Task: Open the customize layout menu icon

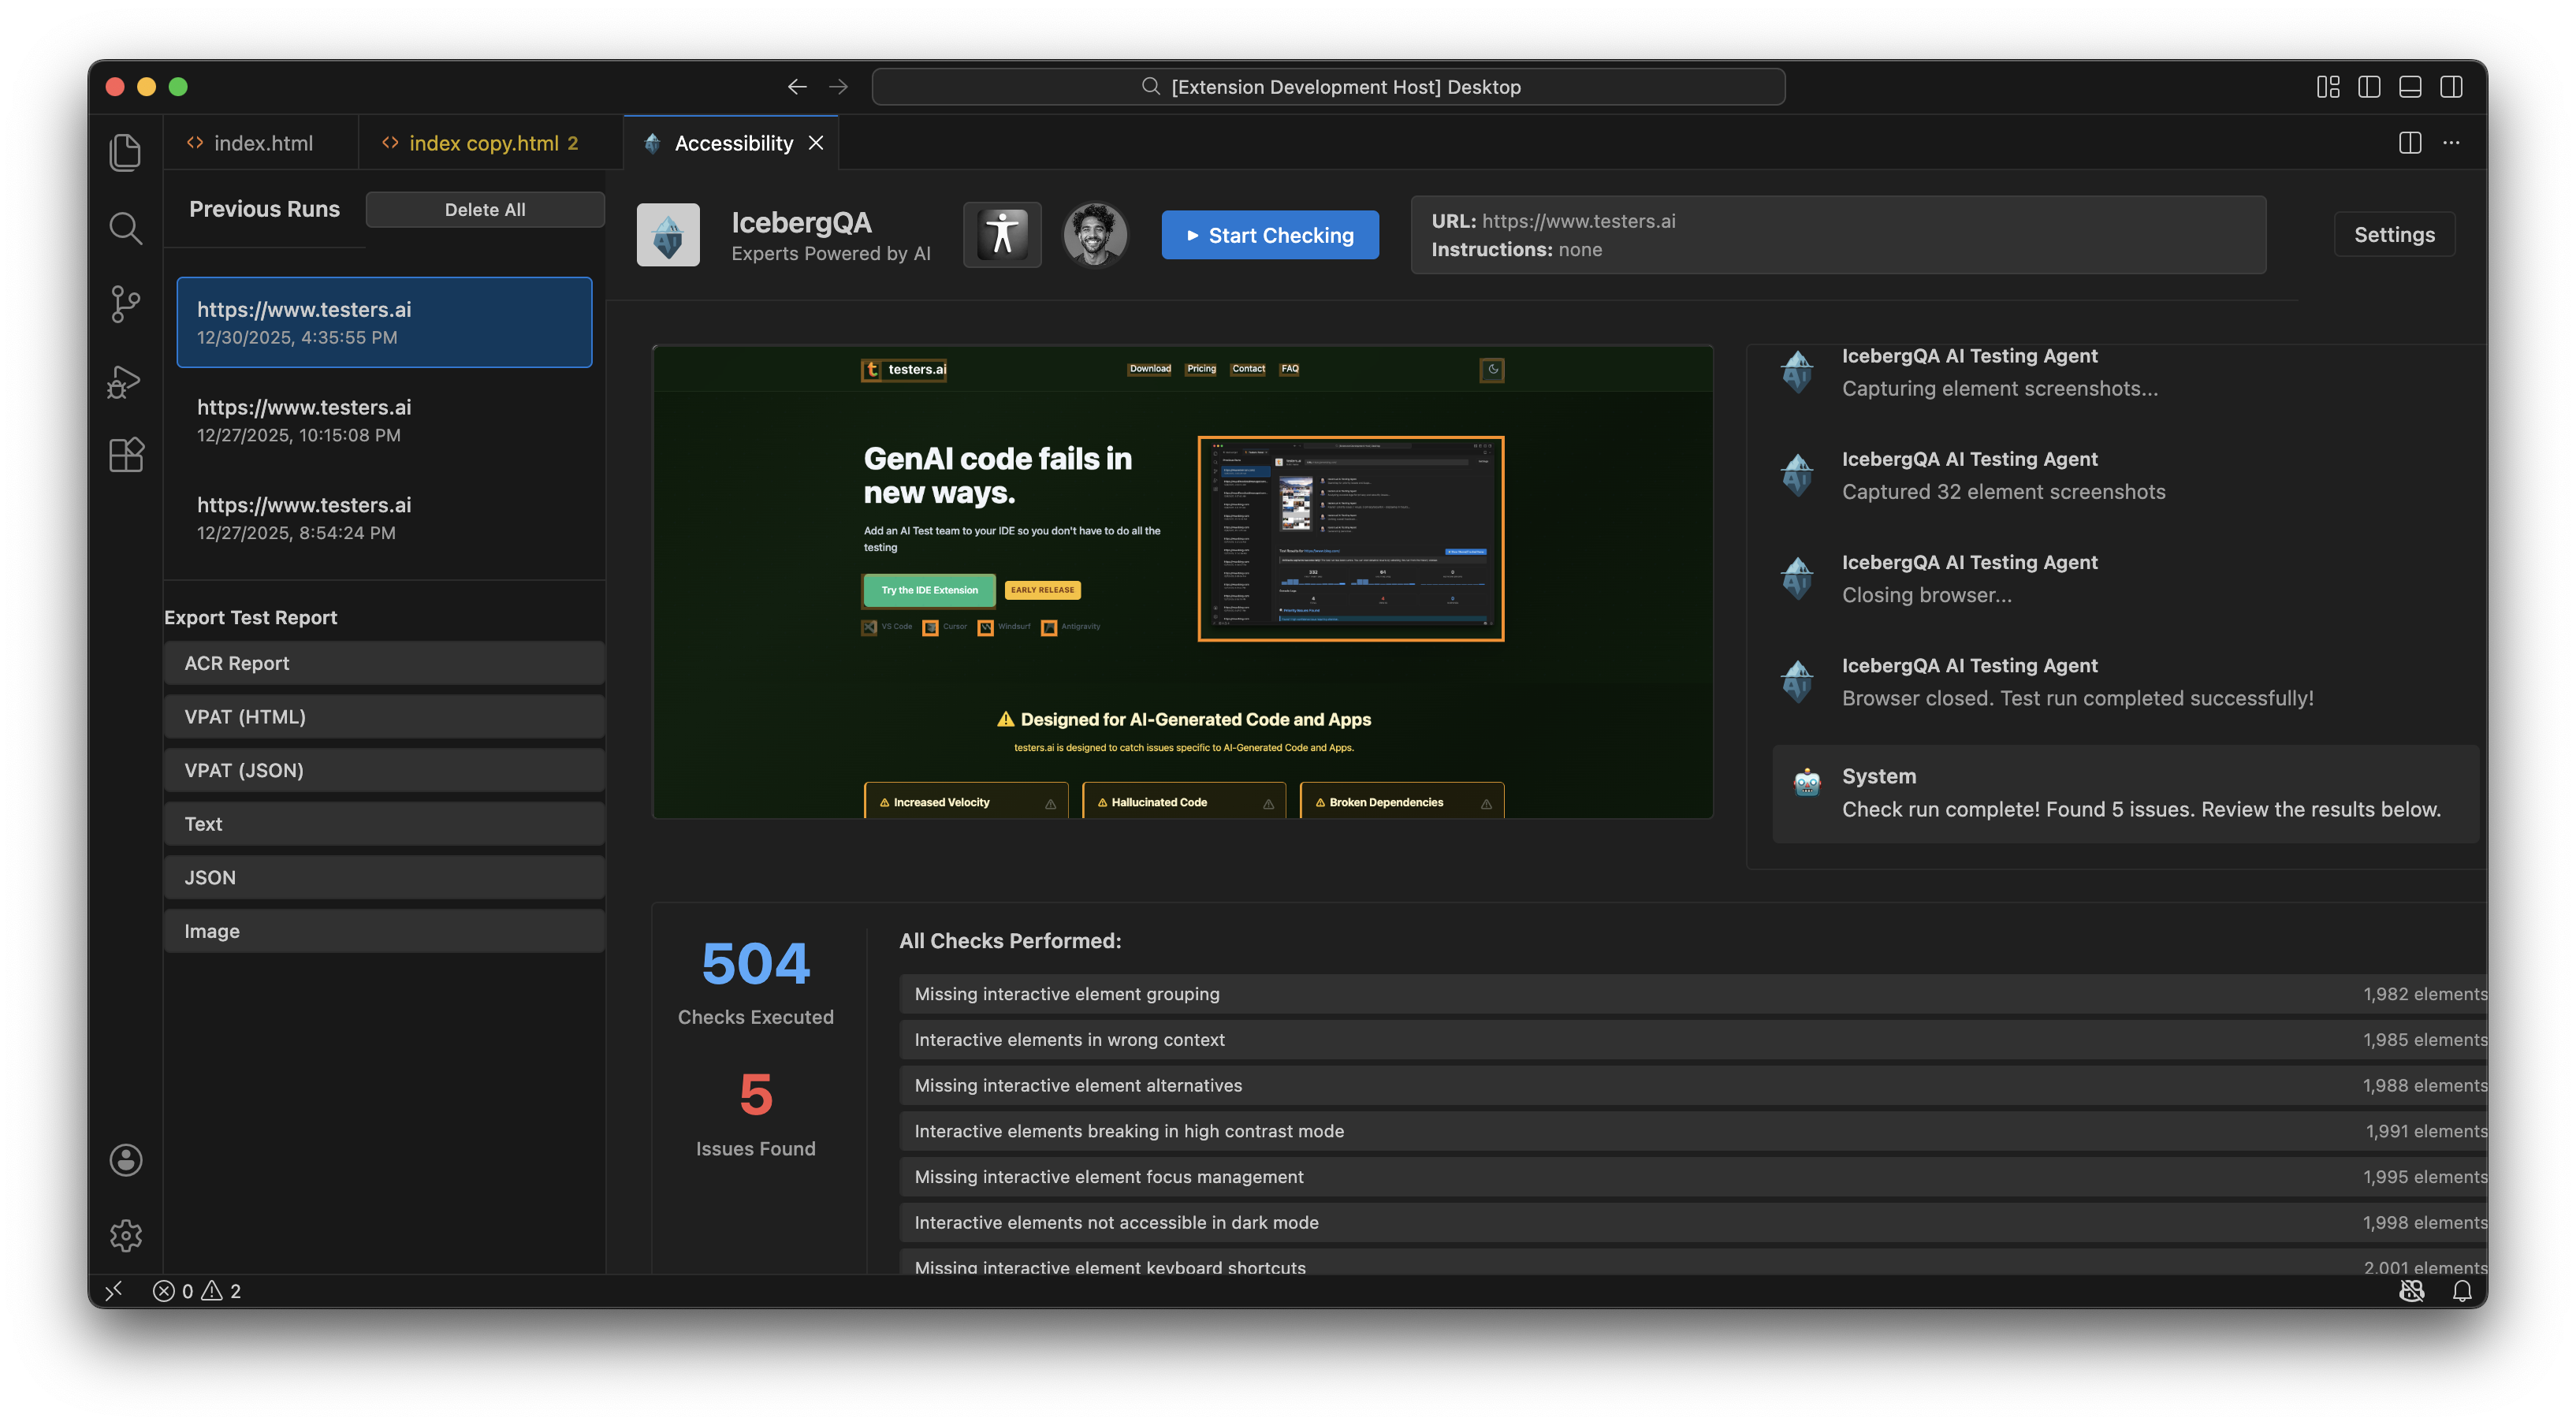Action: (2328, 87)
